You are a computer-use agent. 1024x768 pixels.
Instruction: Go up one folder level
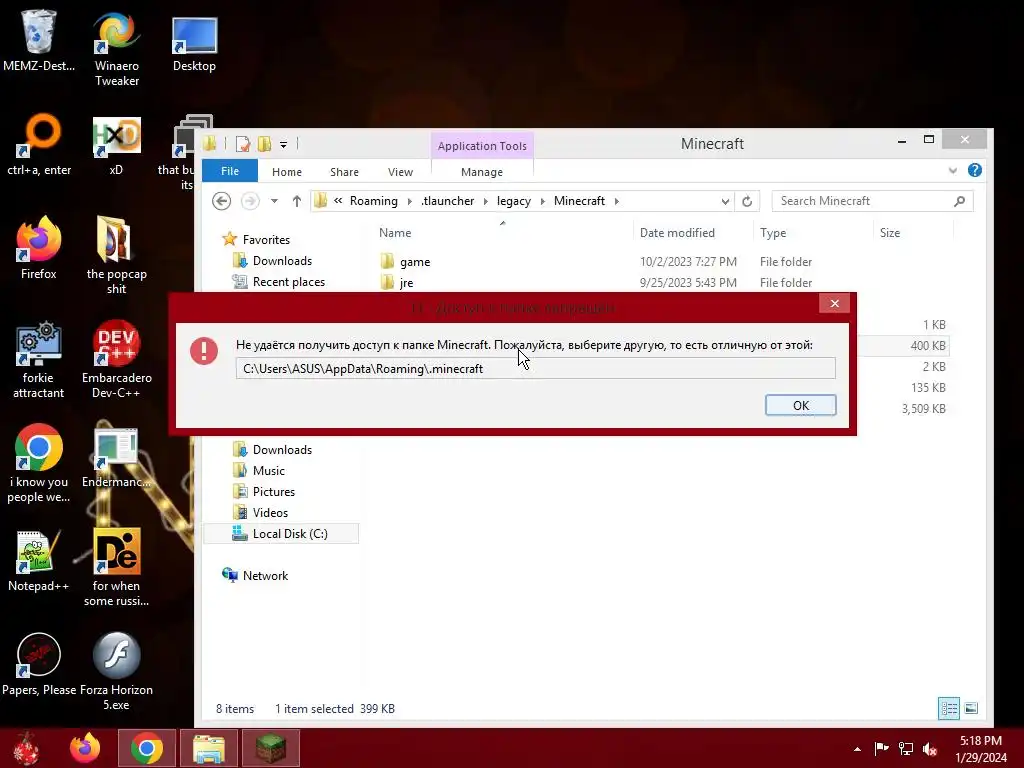(296, 201)
